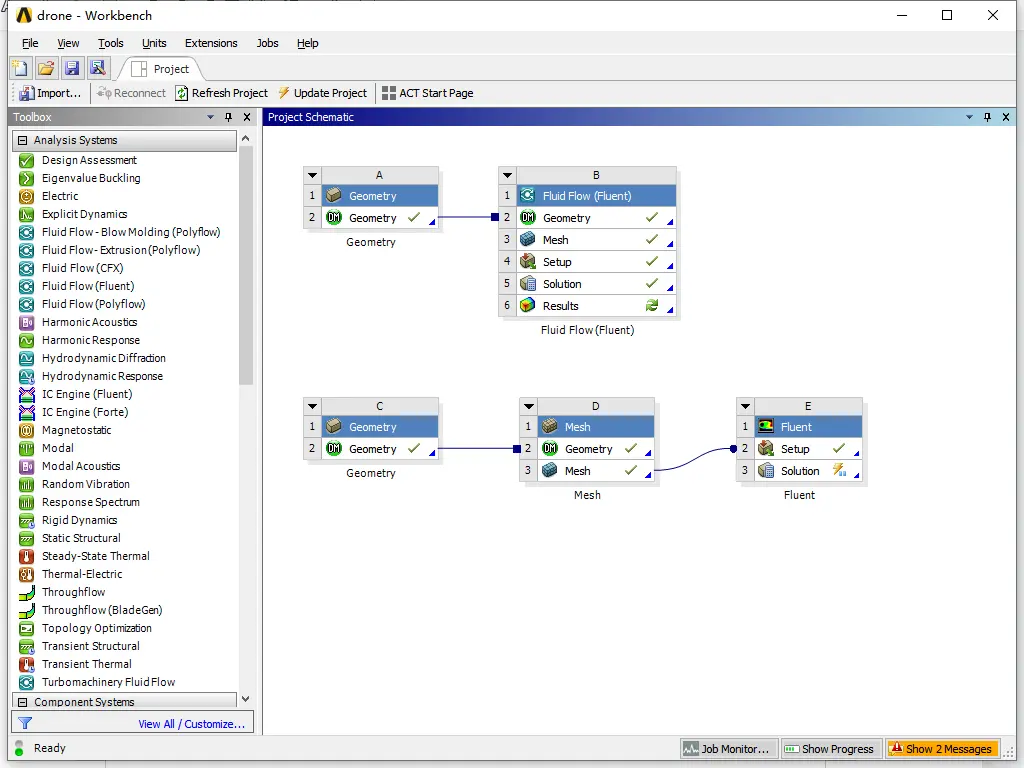Open the Project Schematic panel dropdown arrow

click(969, 118)
